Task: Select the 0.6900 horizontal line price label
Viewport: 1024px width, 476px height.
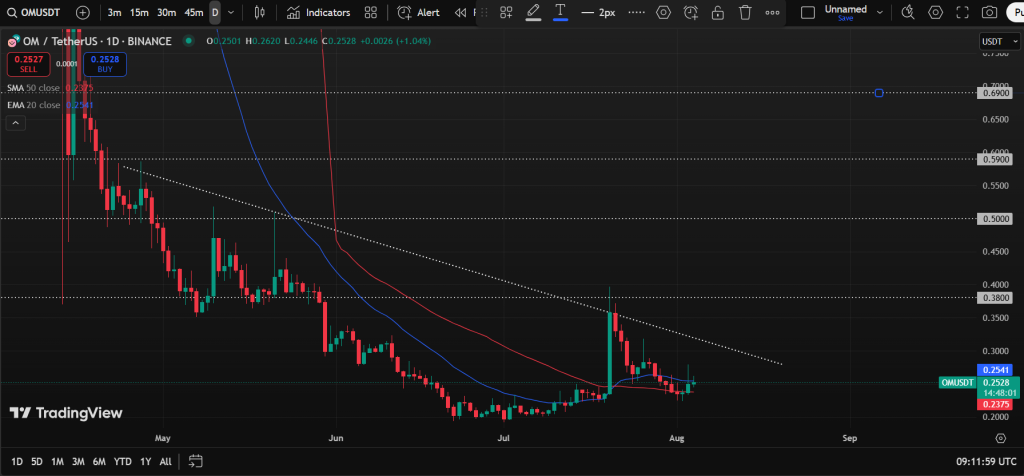Action: pyautogui.click(x=994, y=93)
